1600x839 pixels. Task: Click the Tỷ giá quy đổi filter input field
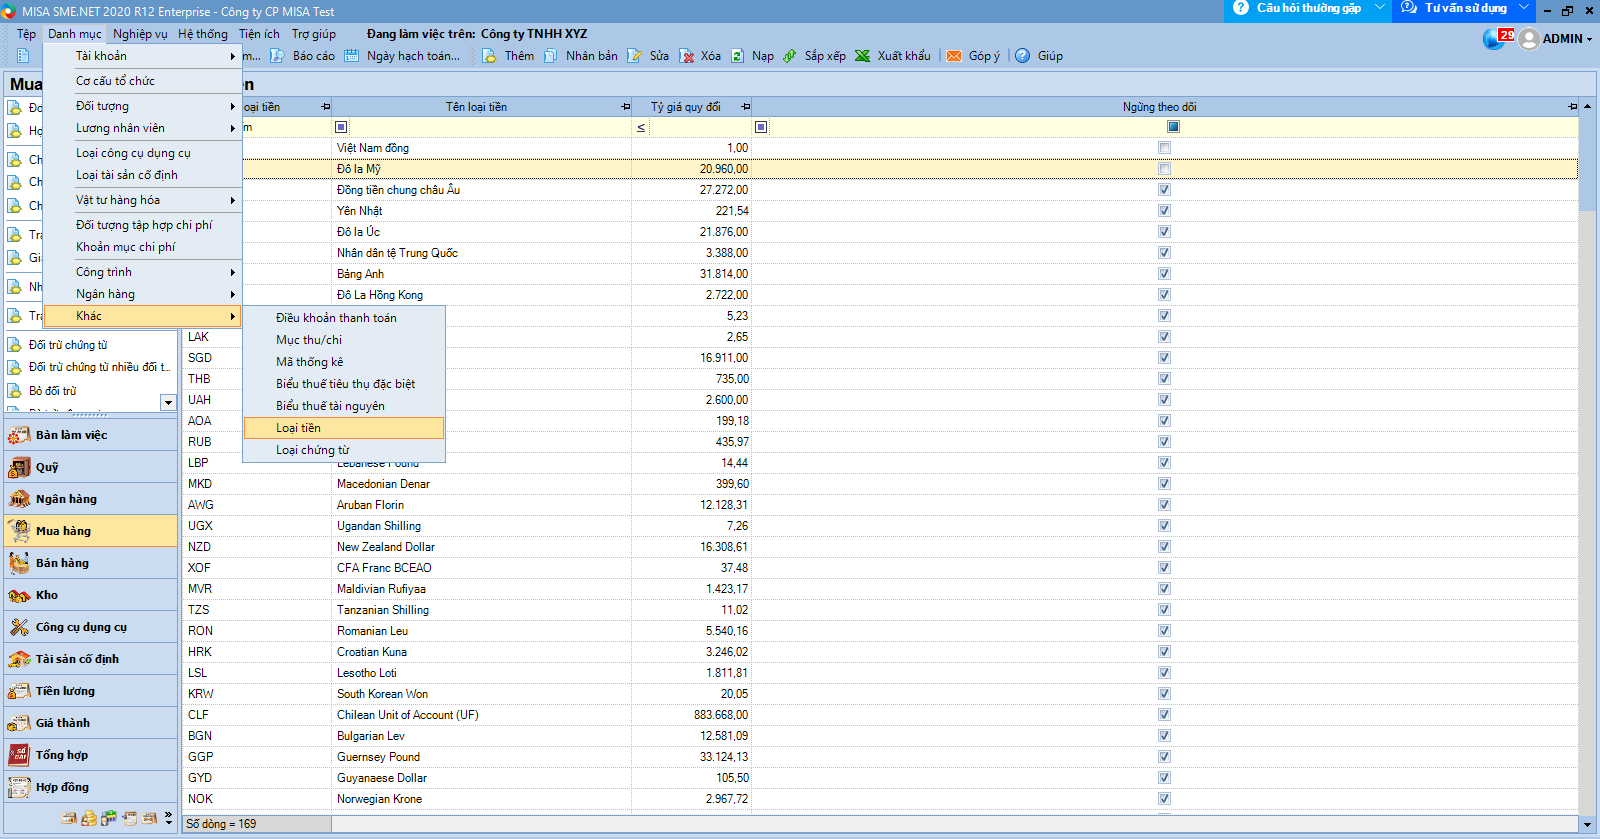click(700, 127)
